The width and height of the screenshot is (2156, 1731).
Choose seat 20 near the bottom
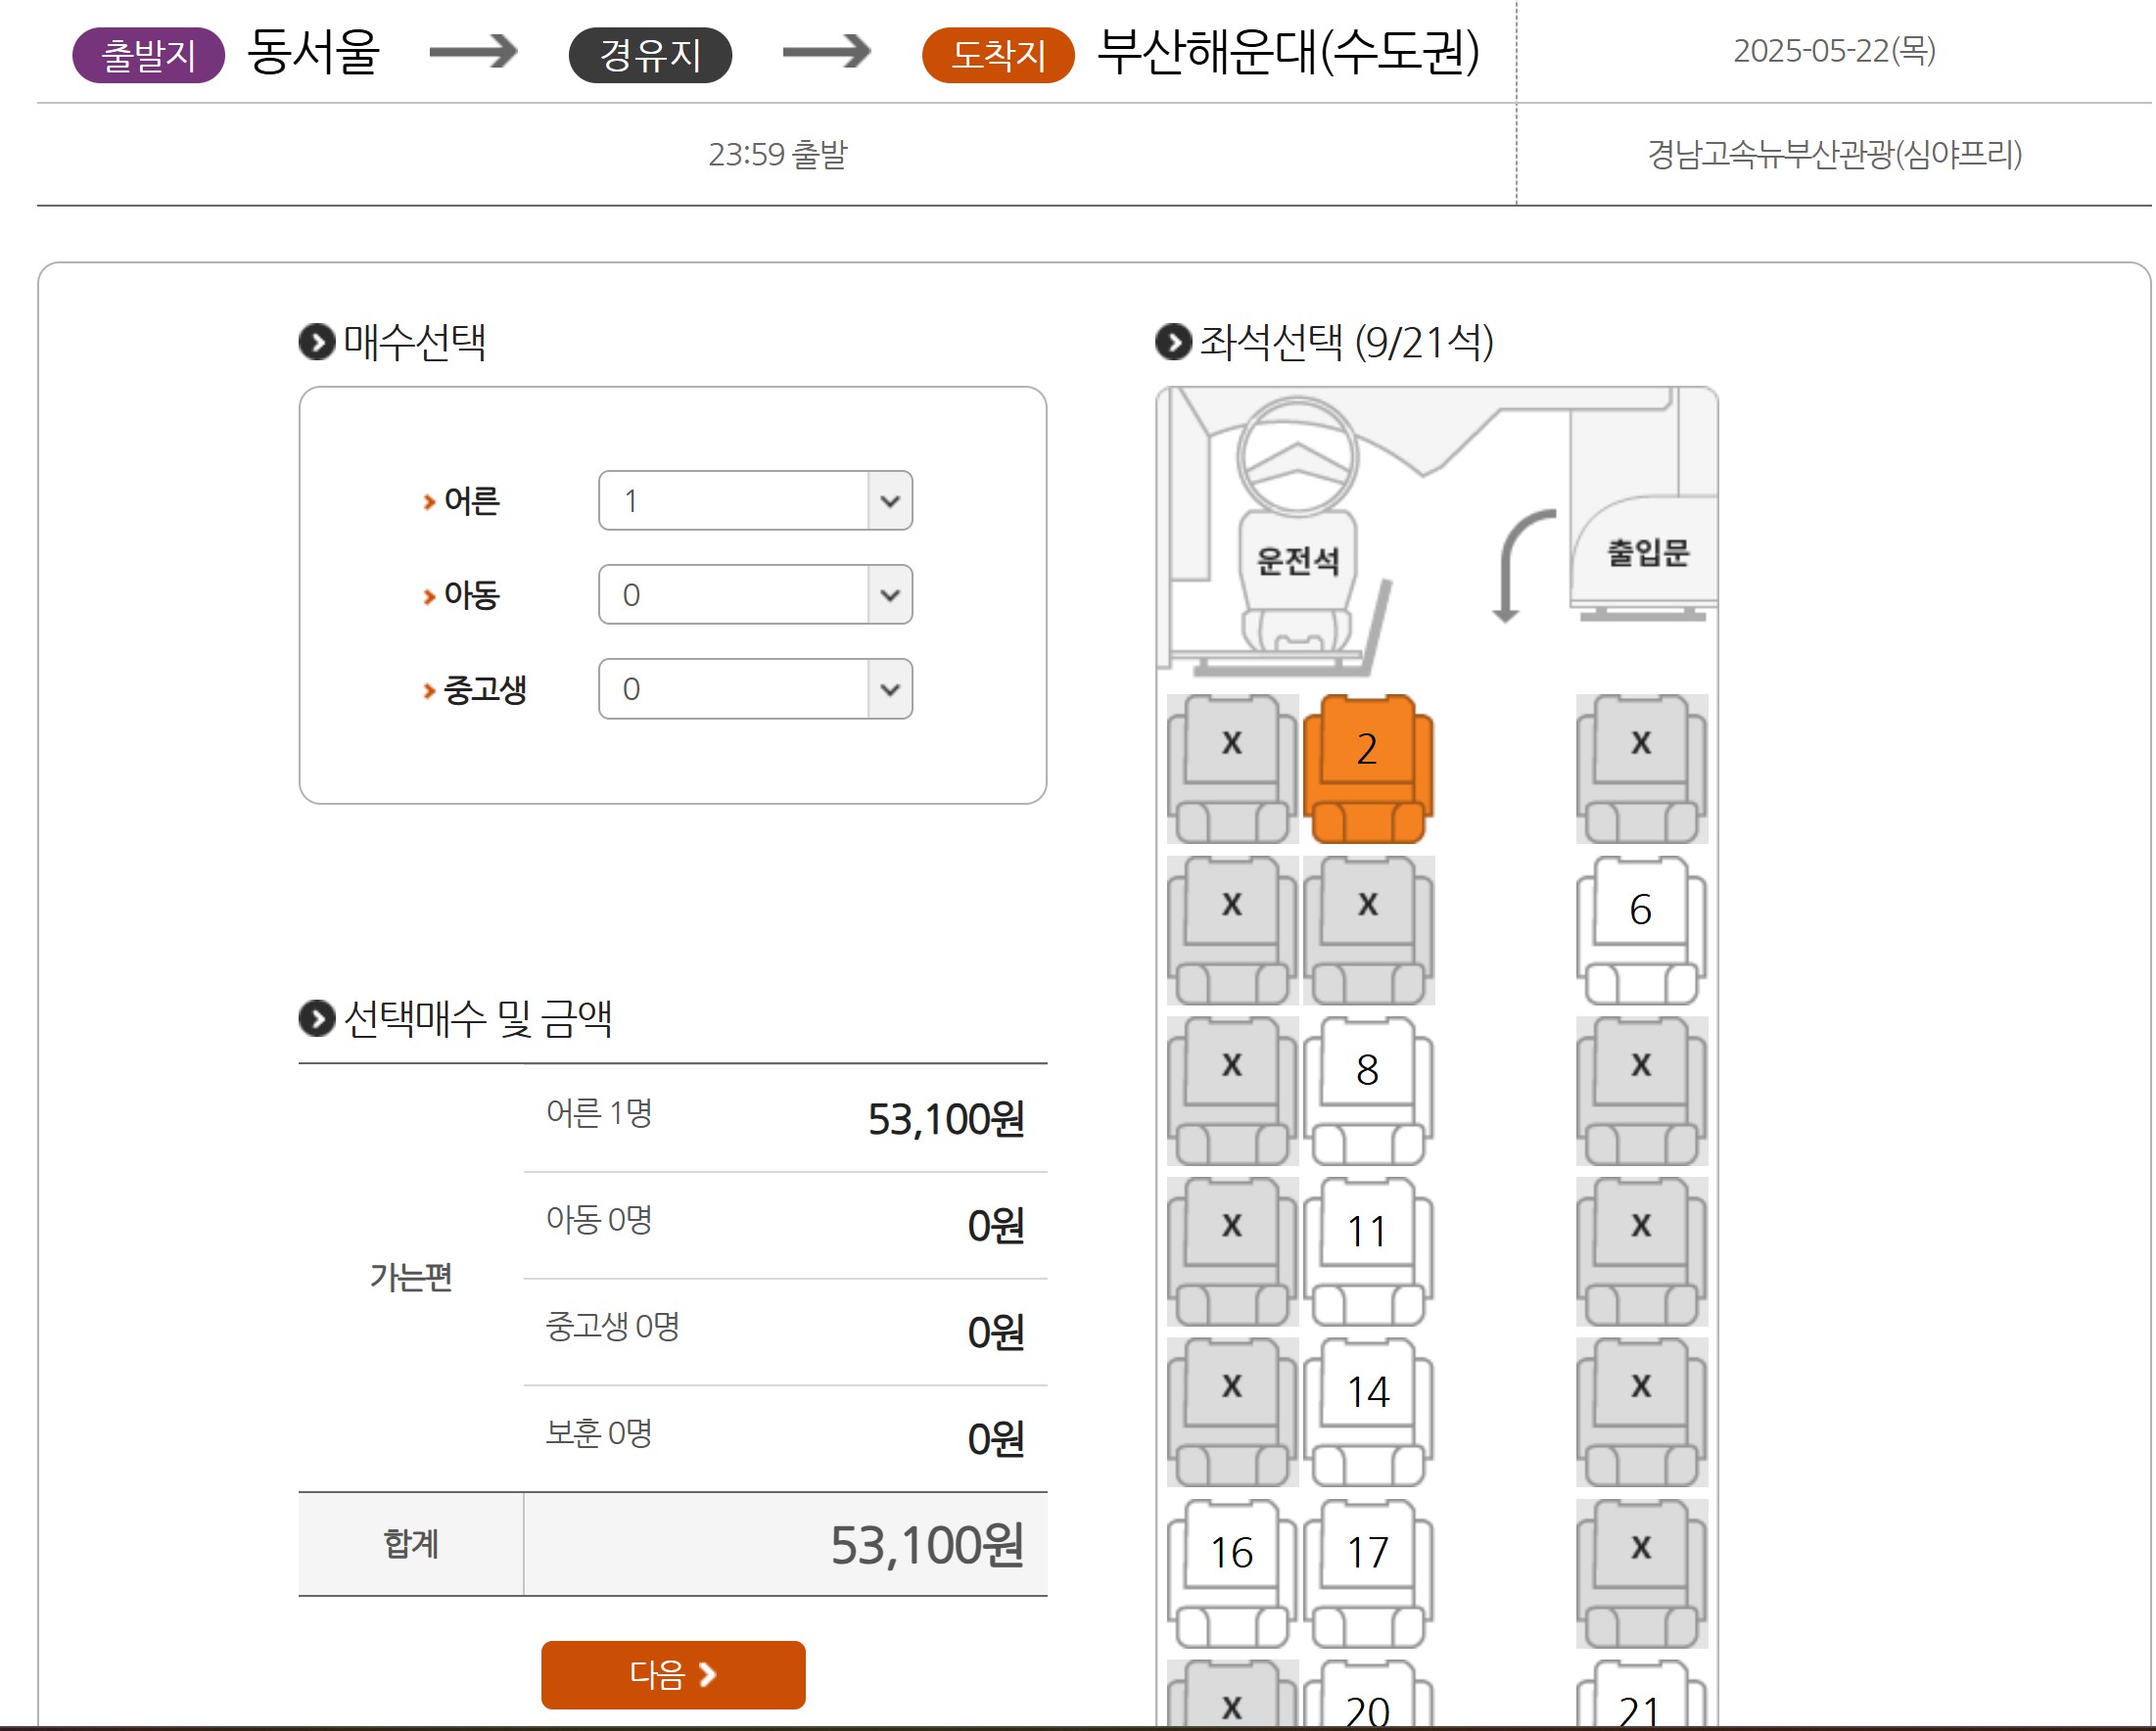[1368, 1702]
